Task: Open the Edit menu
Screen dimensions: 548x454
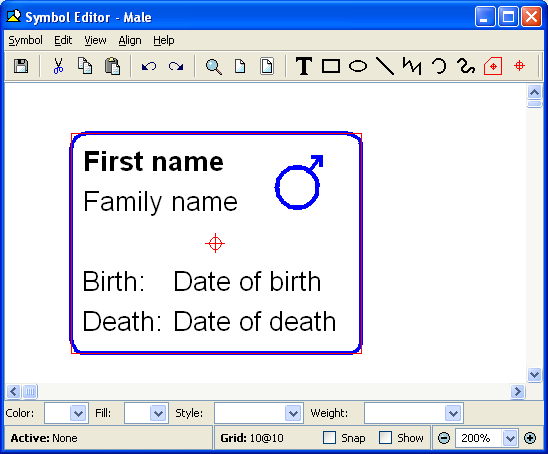Action: (x=63, y=40)
